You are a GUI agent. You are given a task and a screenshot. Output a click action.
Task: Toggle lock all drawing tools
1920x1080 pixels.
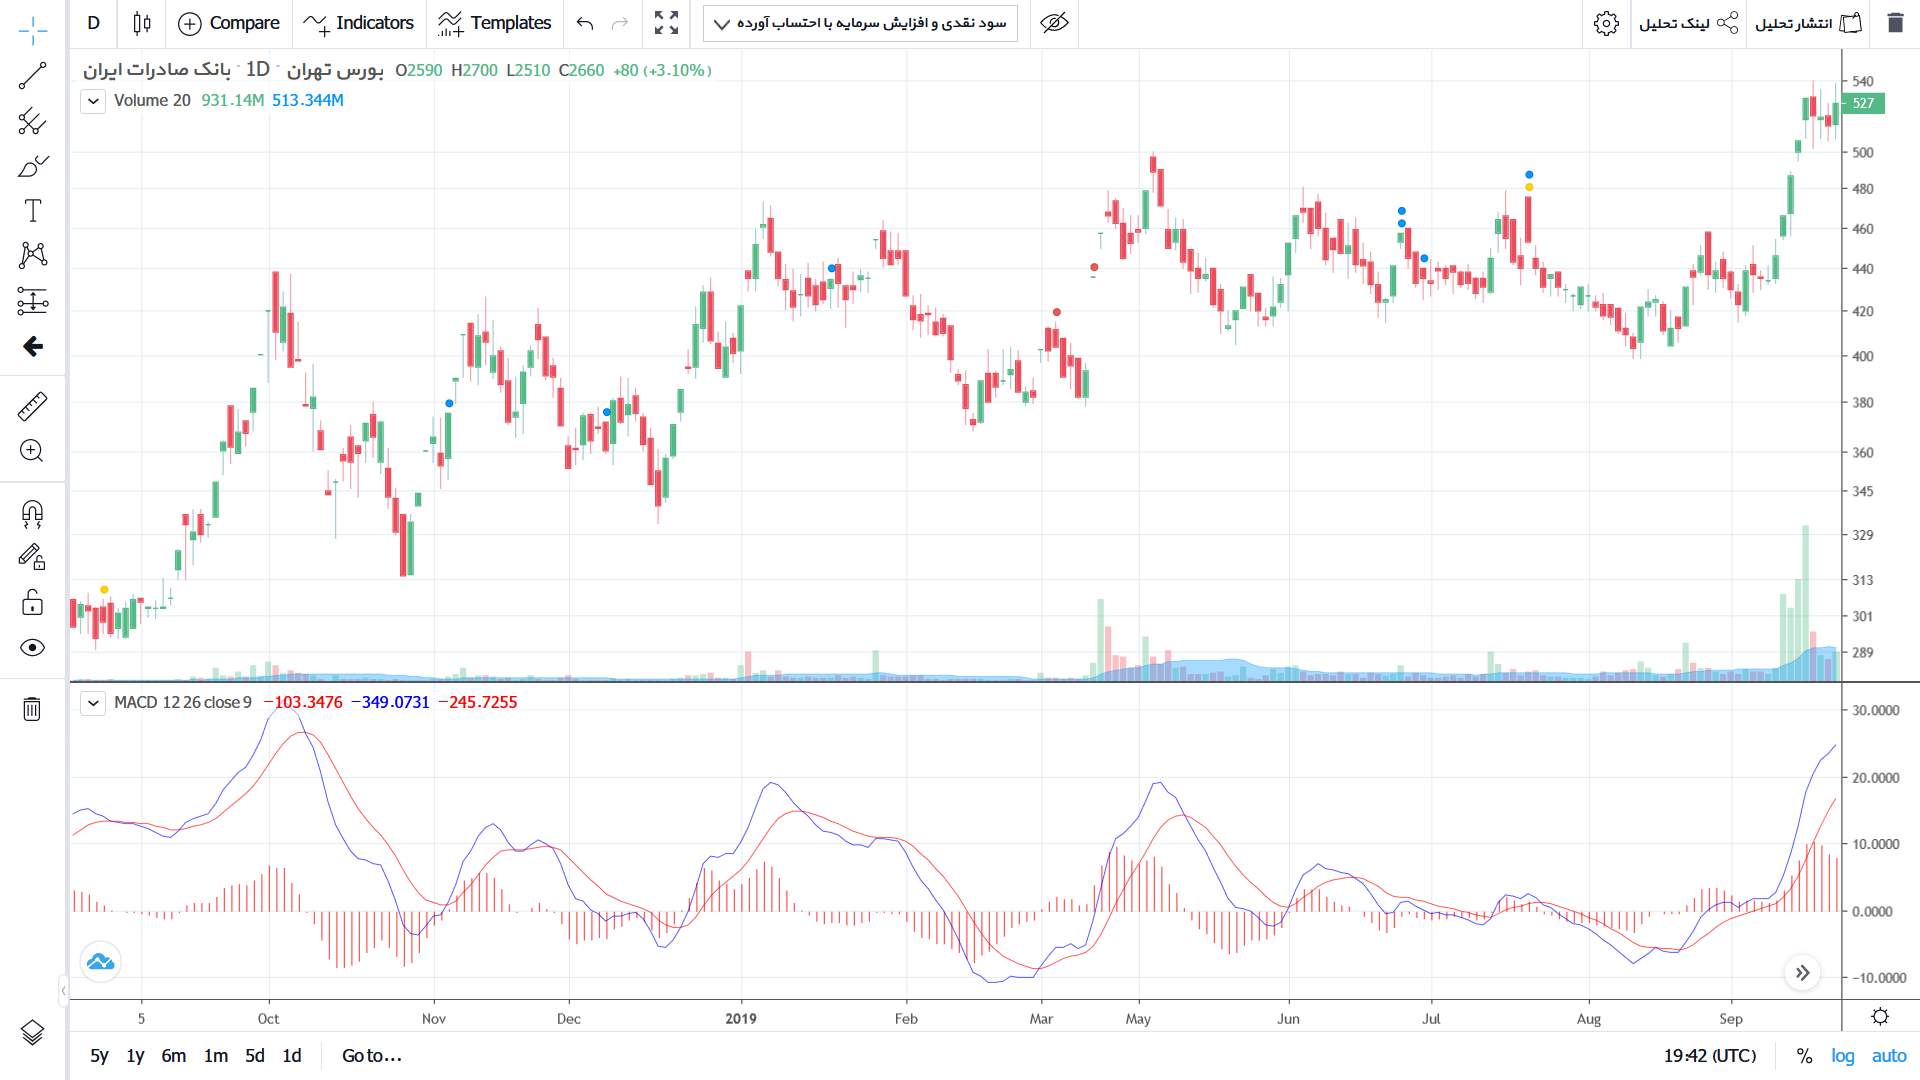click(x=32, y=602)
